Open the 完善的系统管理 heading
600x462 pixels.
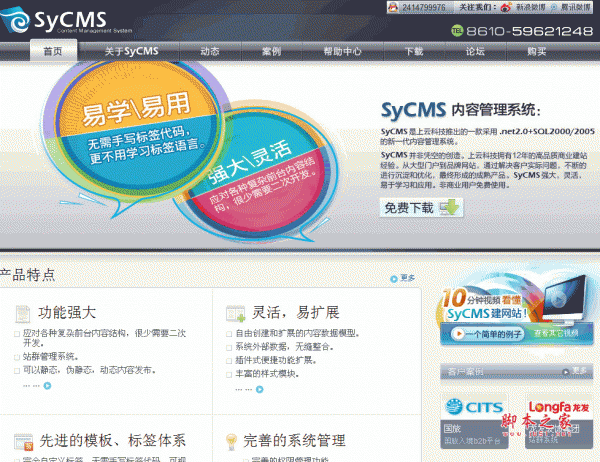click(294, 441)
